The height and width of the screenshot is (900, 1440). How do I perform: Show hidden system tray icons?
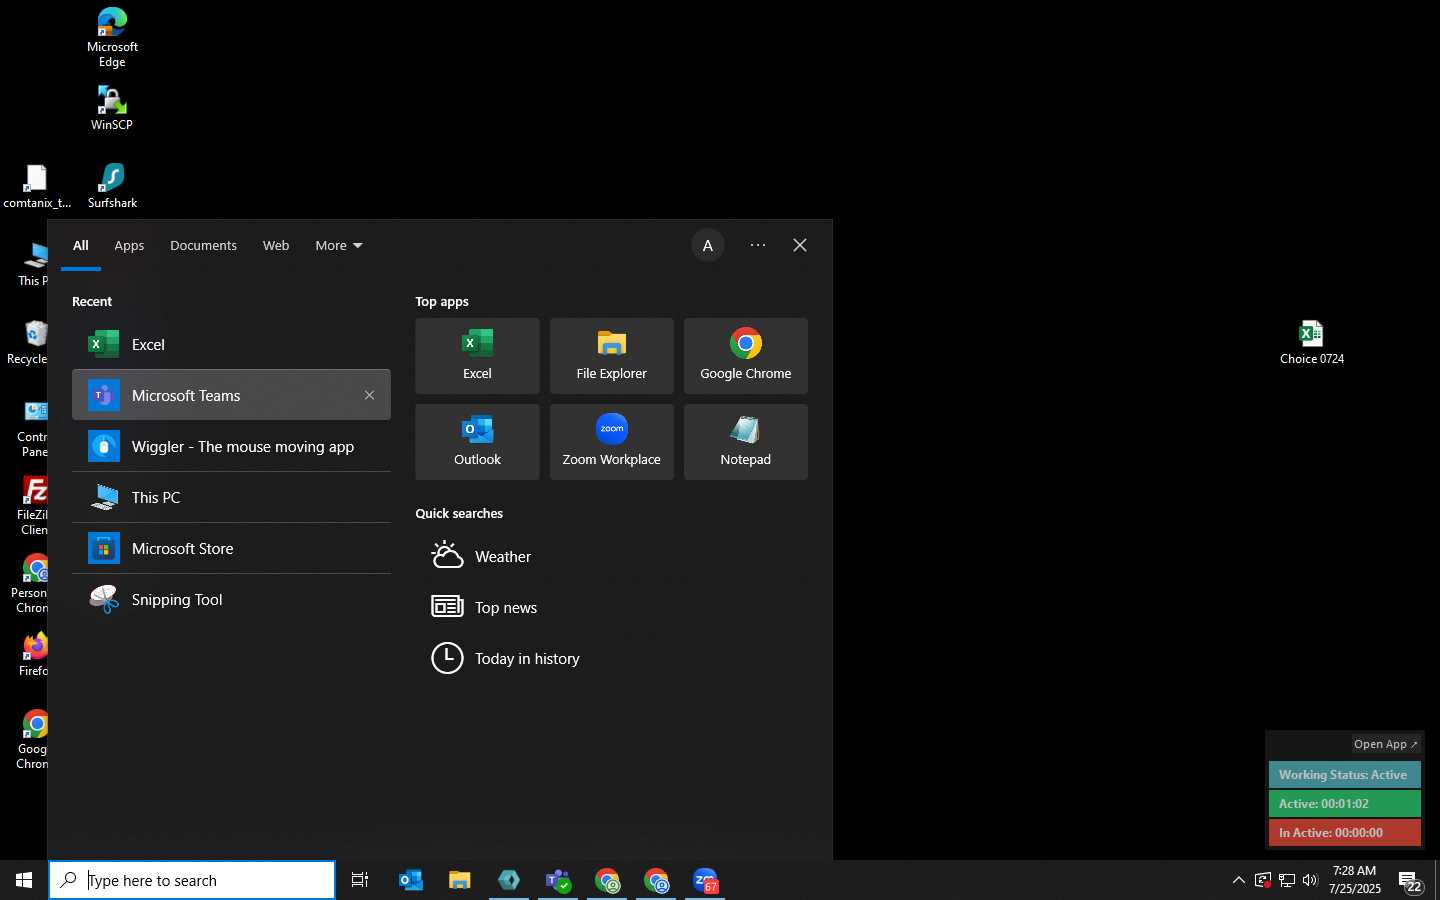coord(1239,880)
